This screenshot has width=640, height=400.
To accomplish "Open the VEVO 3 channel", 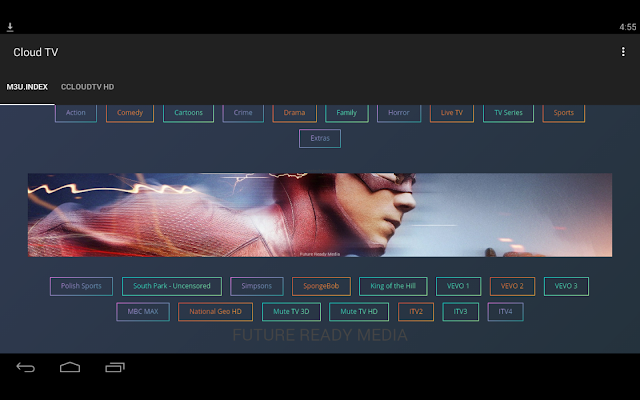I will tap(566, 286).
